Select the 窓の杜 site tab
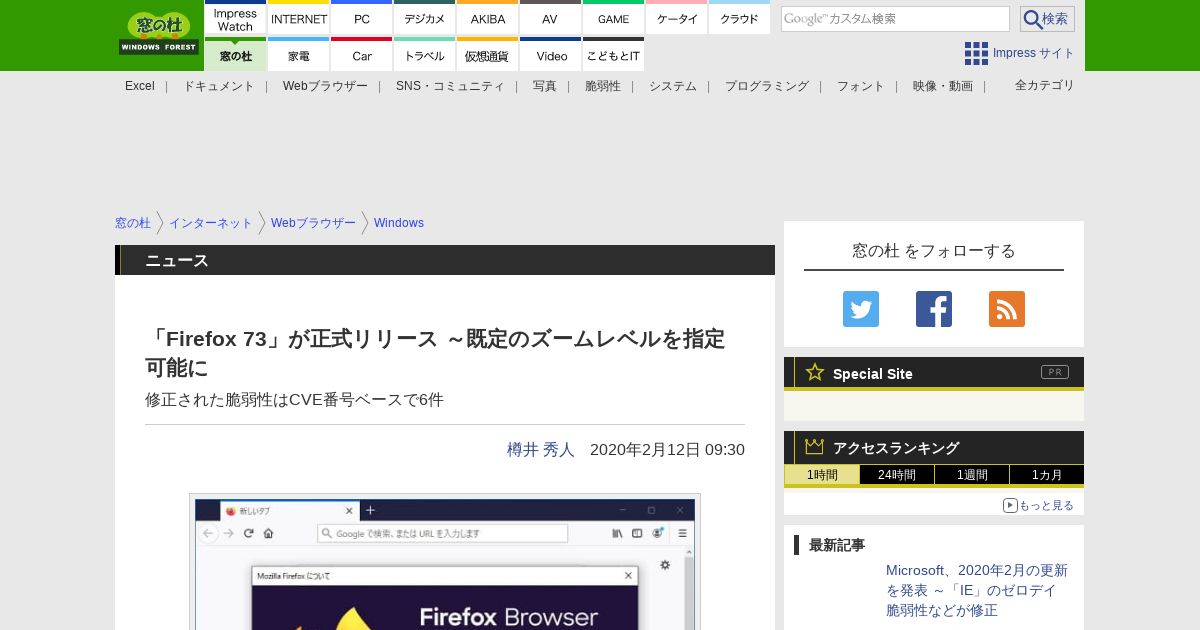This screenshot has width=1200, height=630. click(x=235, y=55)
